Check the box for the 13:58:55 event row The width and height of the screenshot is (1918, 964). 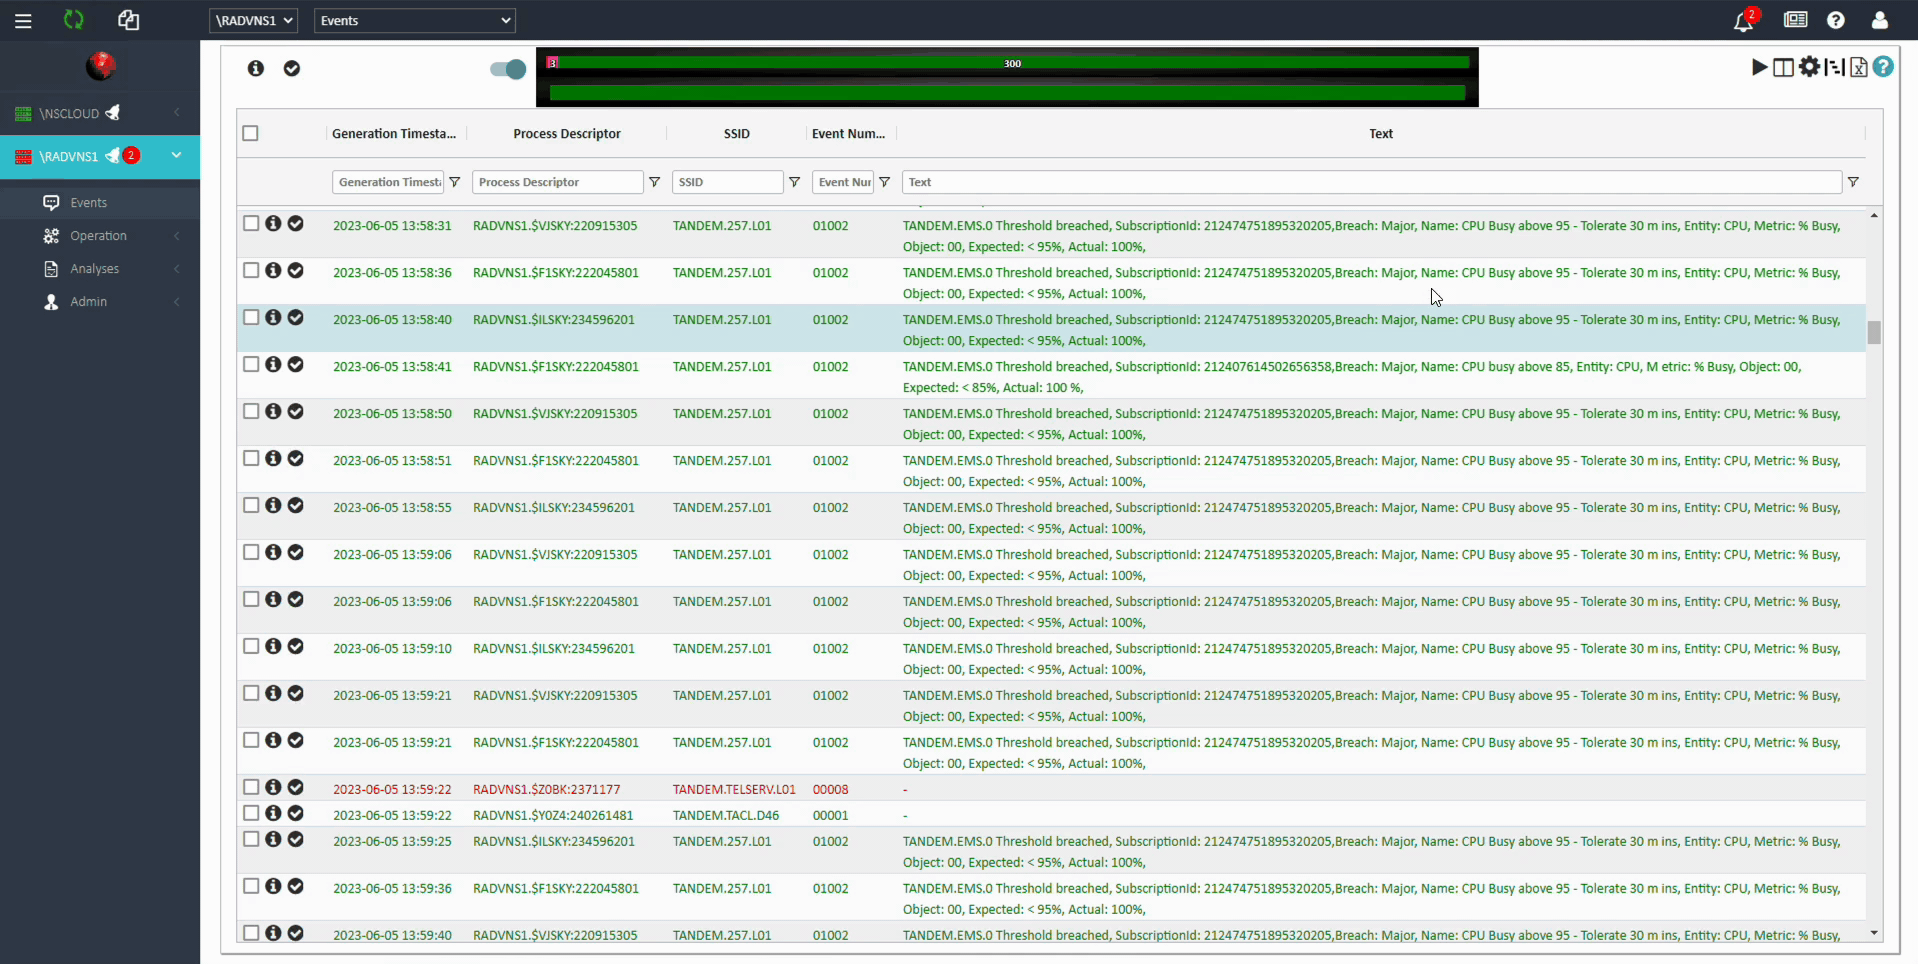click(251, 506)
